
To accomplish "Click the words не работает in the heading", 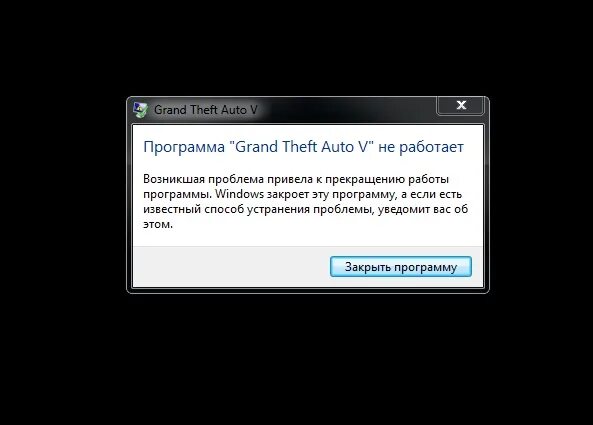I will [x=421, y=147].
